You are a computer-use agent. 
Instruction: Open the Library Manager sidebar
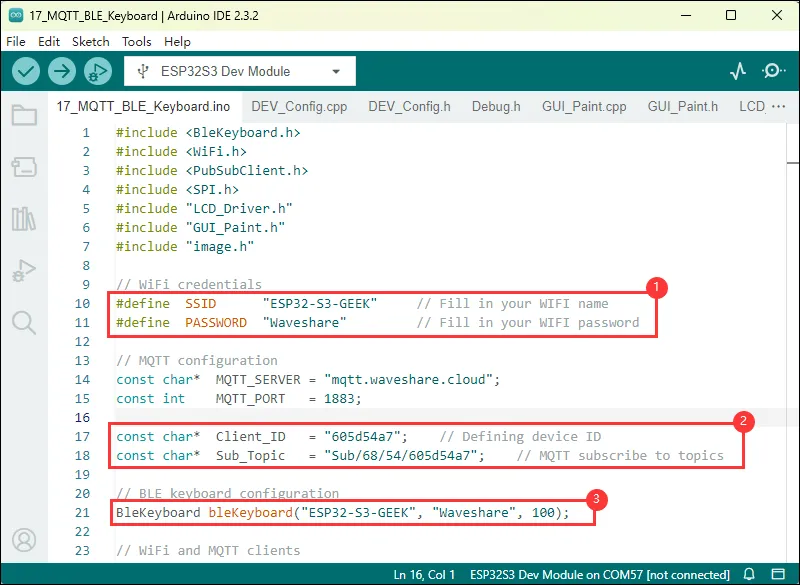tap(24, 218)
